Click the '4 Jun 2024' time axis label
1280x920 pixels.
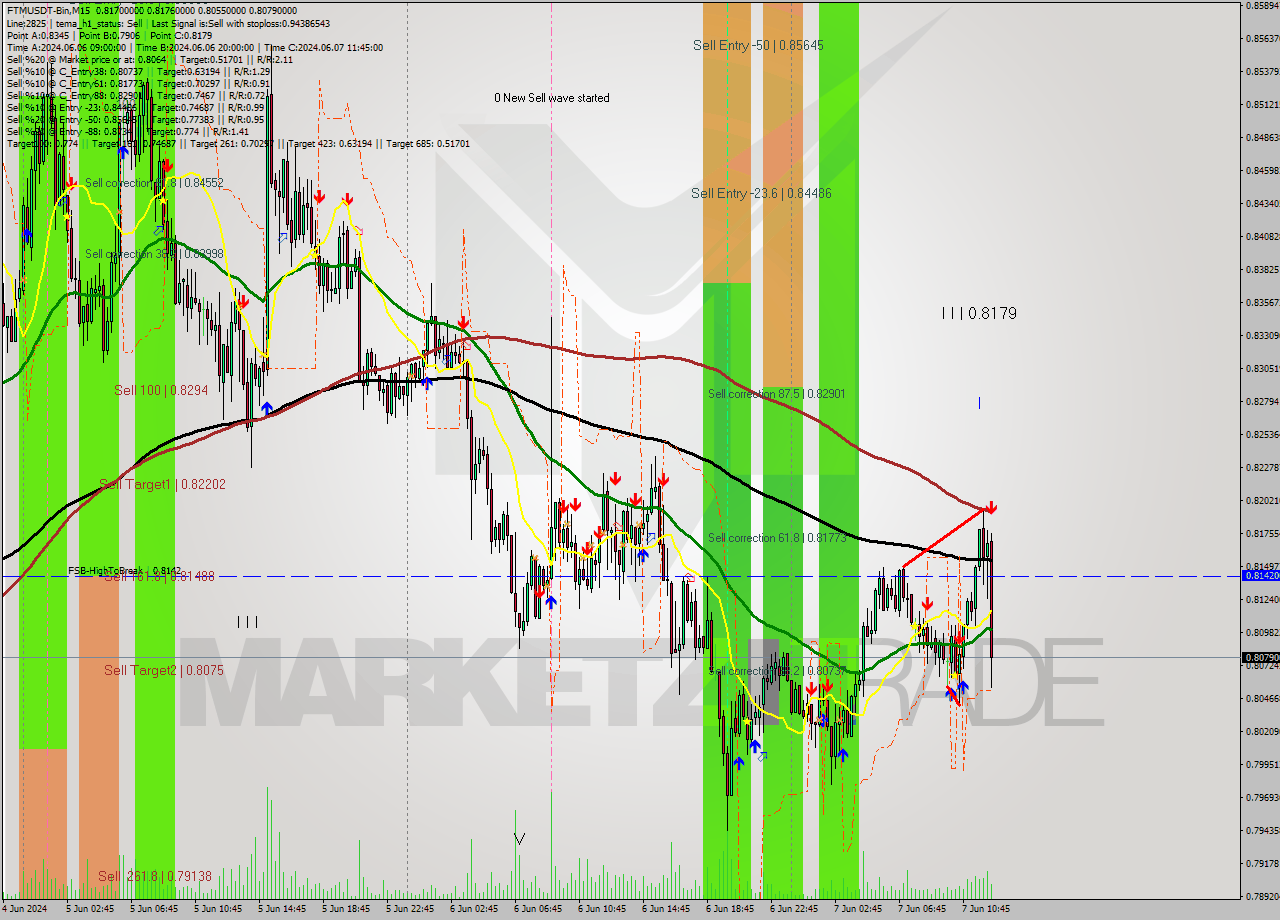24,909
